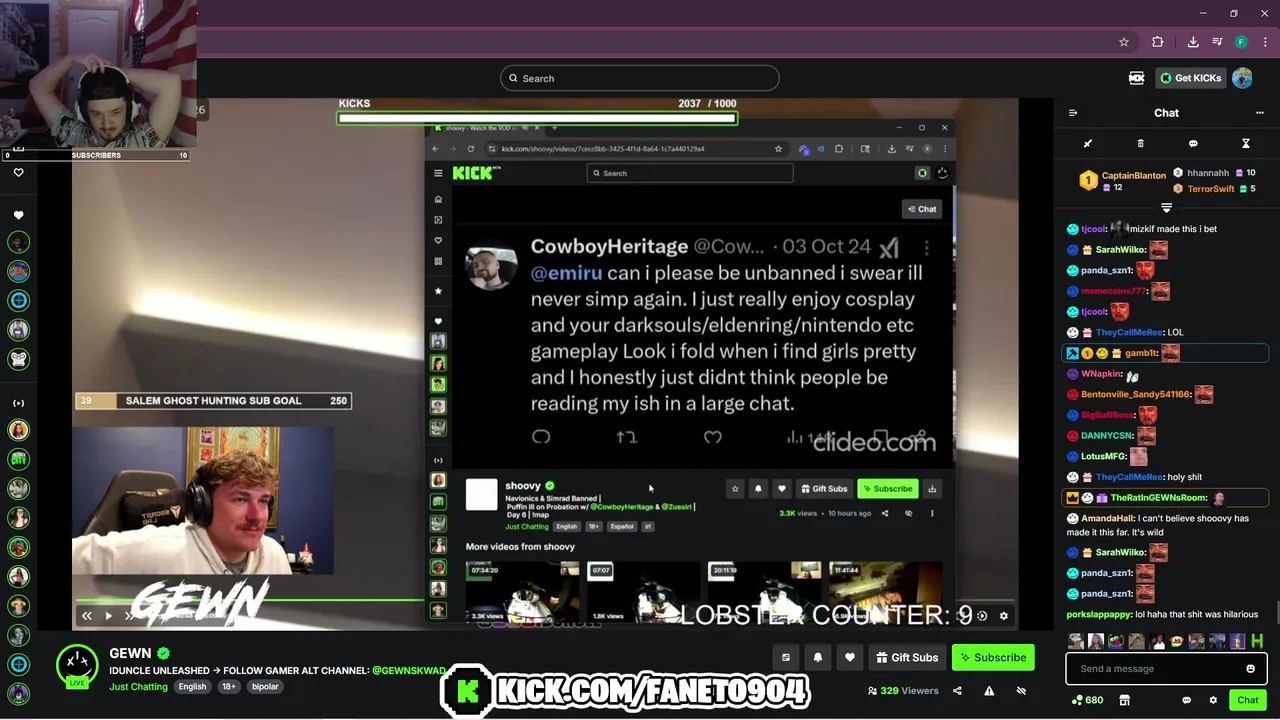Report the stream with the warning triangle
This screenshot has height=720, width=1280.
pyautogui.click(x=989, y=691)
